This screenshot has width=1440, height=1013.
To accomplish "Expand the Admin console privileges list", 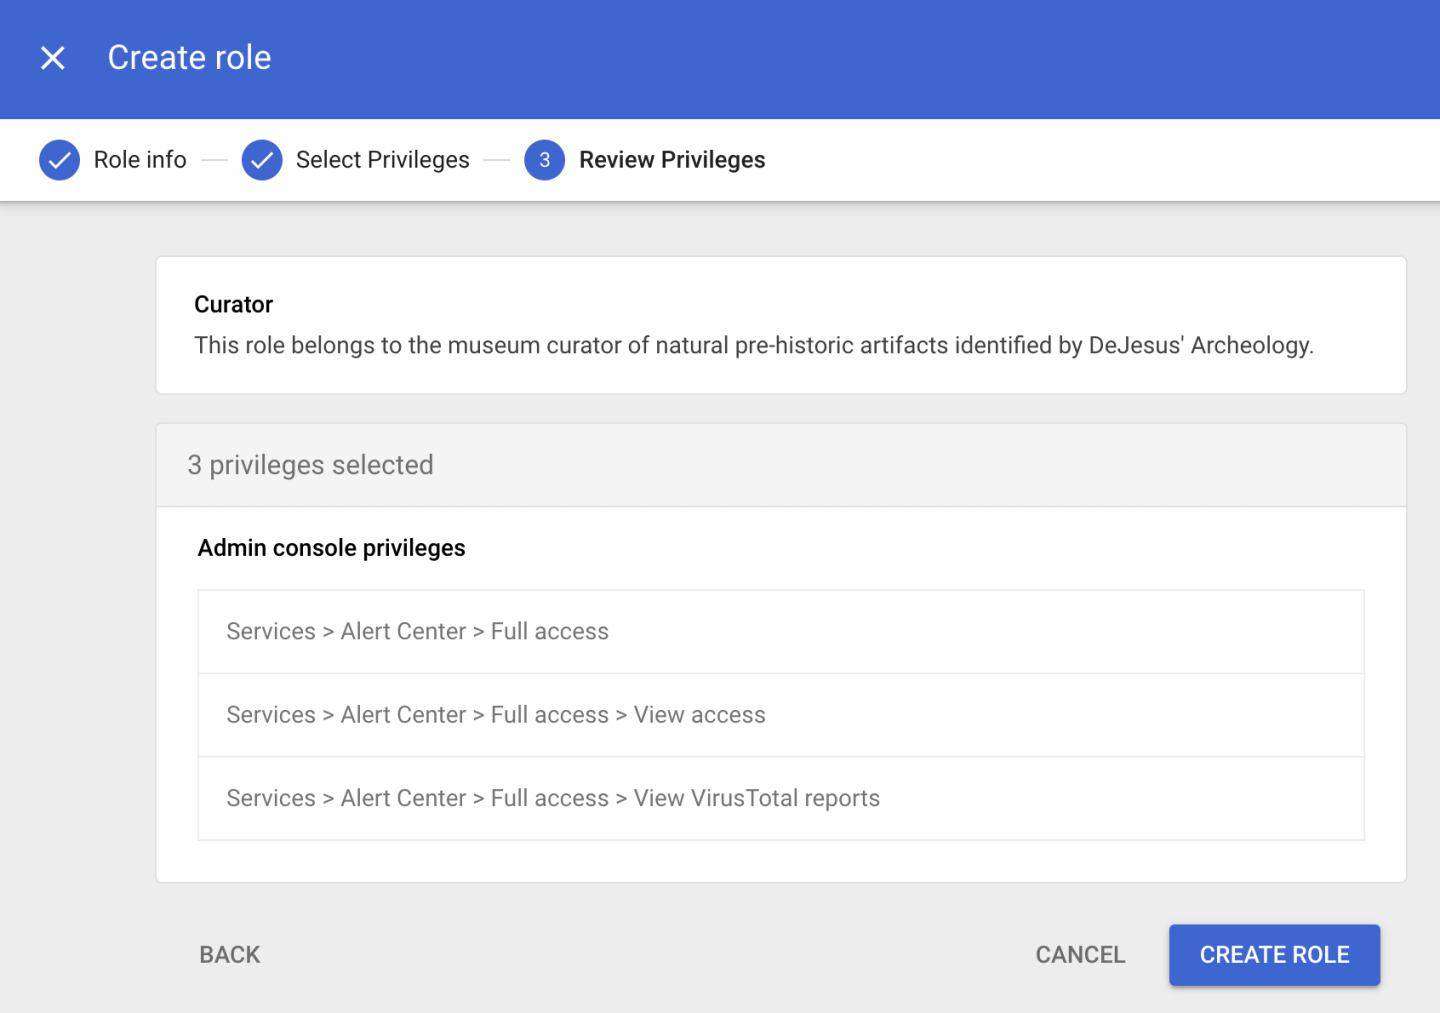I will click(x=330, y=547).
